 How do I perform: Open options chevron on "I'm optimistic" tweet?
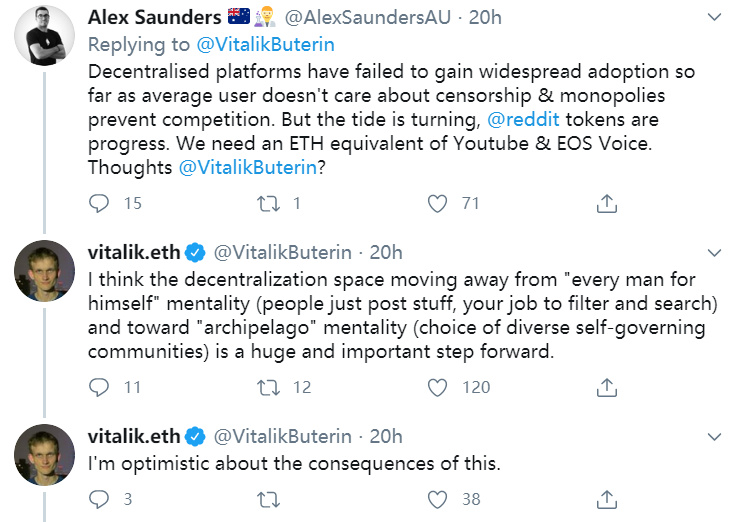coord(711,437)
